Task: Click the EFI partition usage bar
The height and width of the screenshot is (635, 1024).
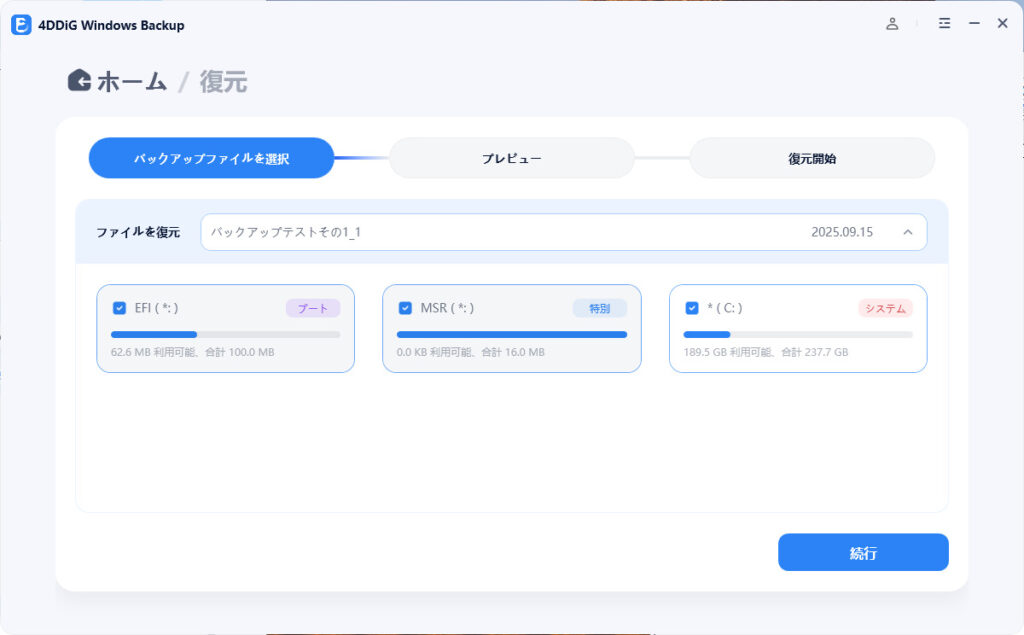Action: (x=225, y=334)
